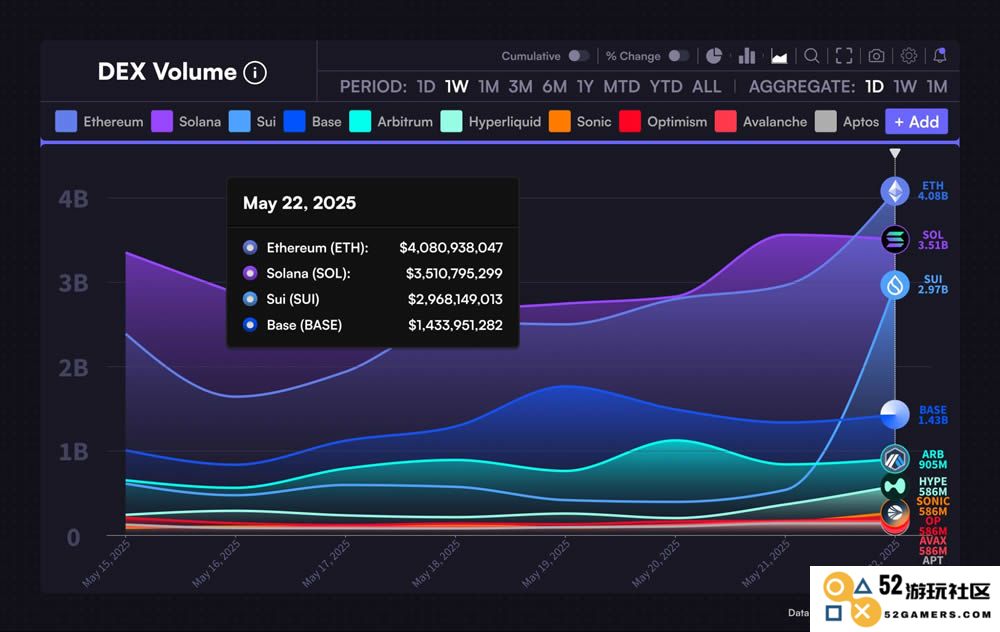This screenshot has width=1000, height=632.
Task: Click the tooltip date May 22, 2025
Action: (x=300, y=203)
